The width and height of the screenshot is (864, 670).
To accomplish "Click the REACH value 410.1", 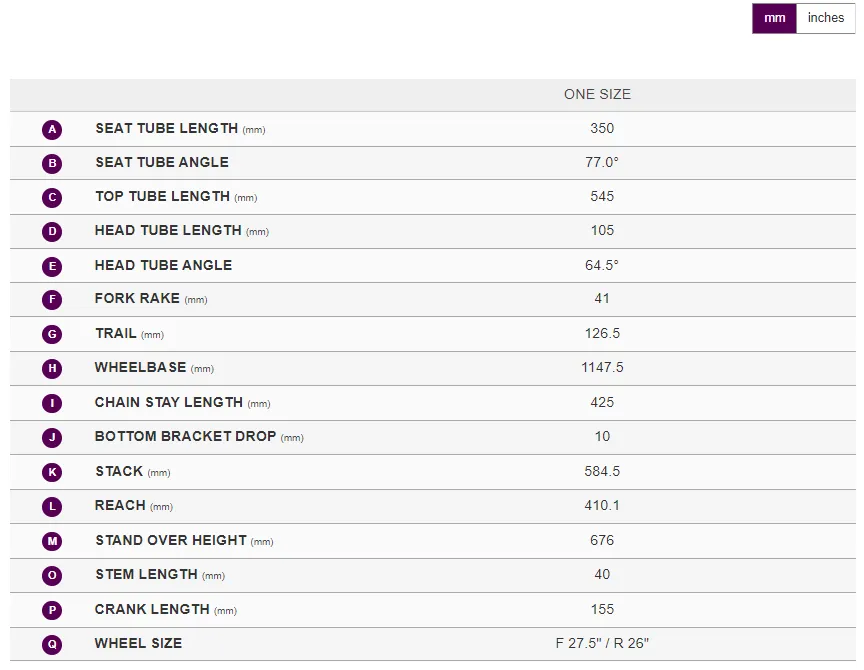I will tap(602, 505).
